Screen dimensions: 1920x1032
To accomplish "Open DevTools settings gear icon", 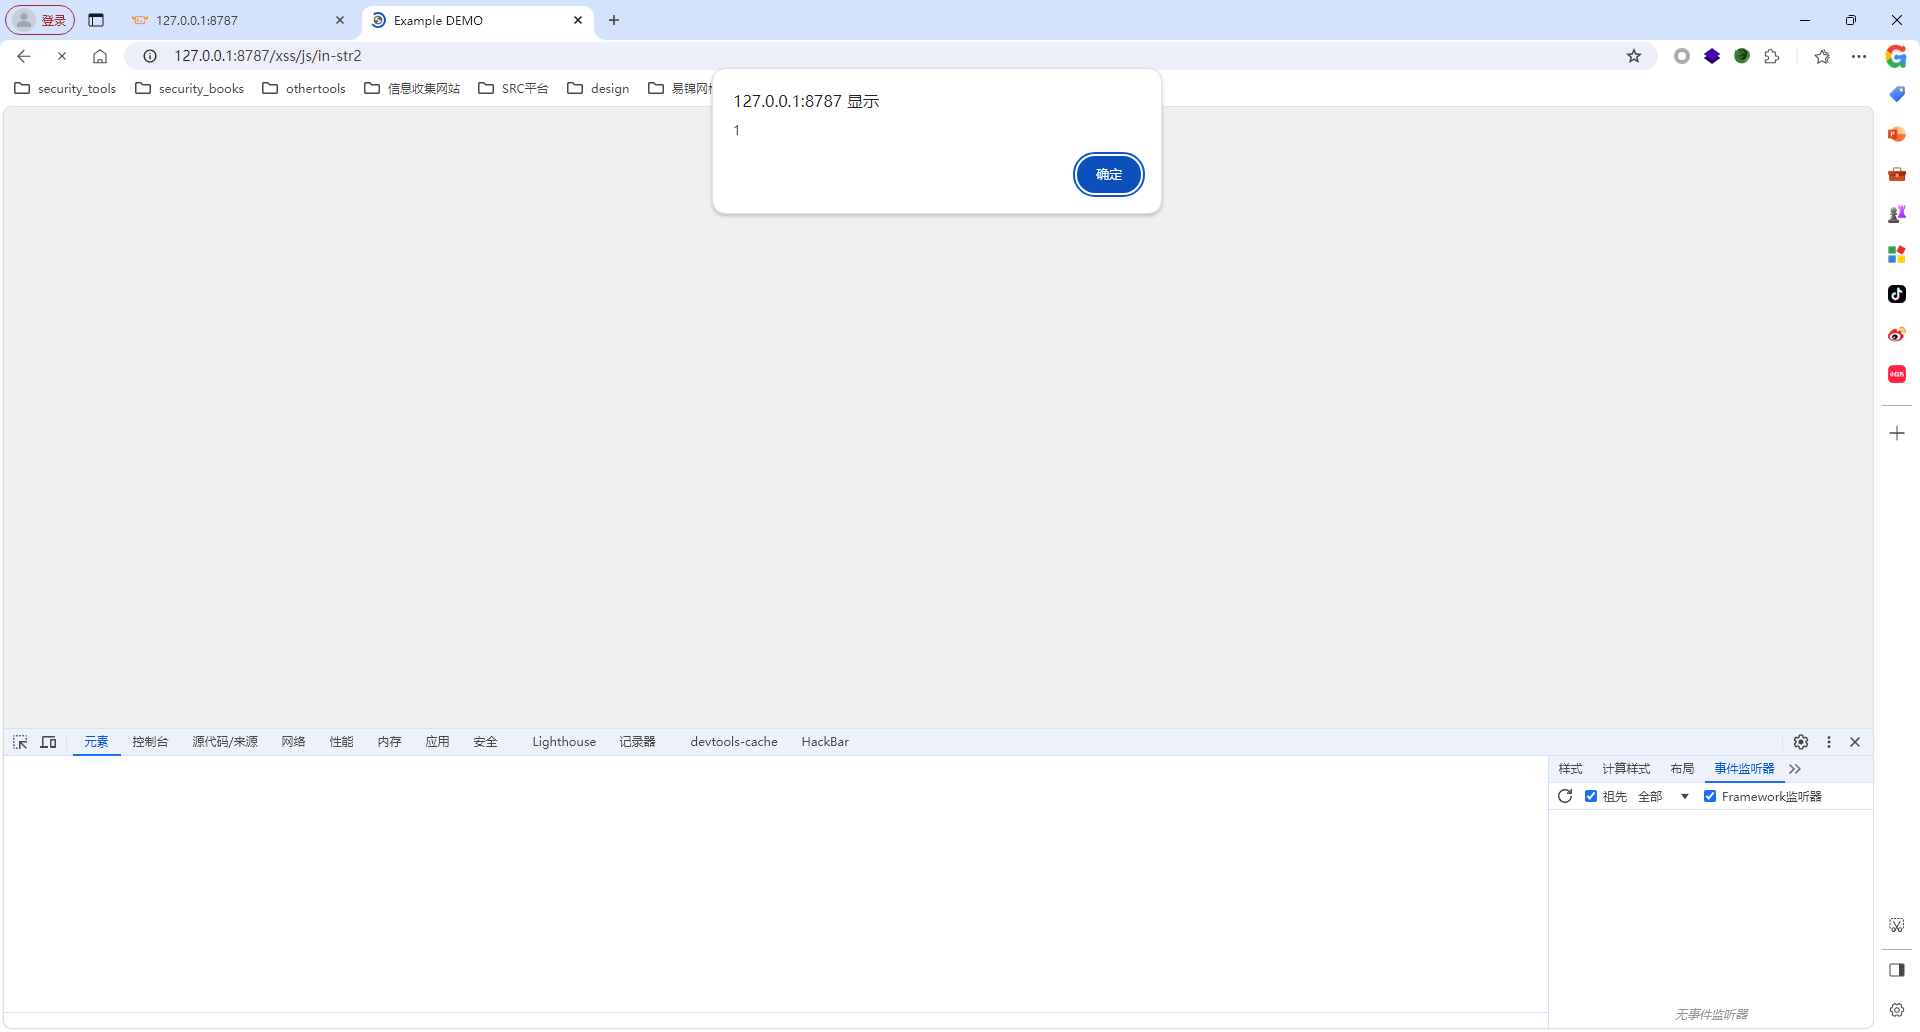I will pos(1801,742).
